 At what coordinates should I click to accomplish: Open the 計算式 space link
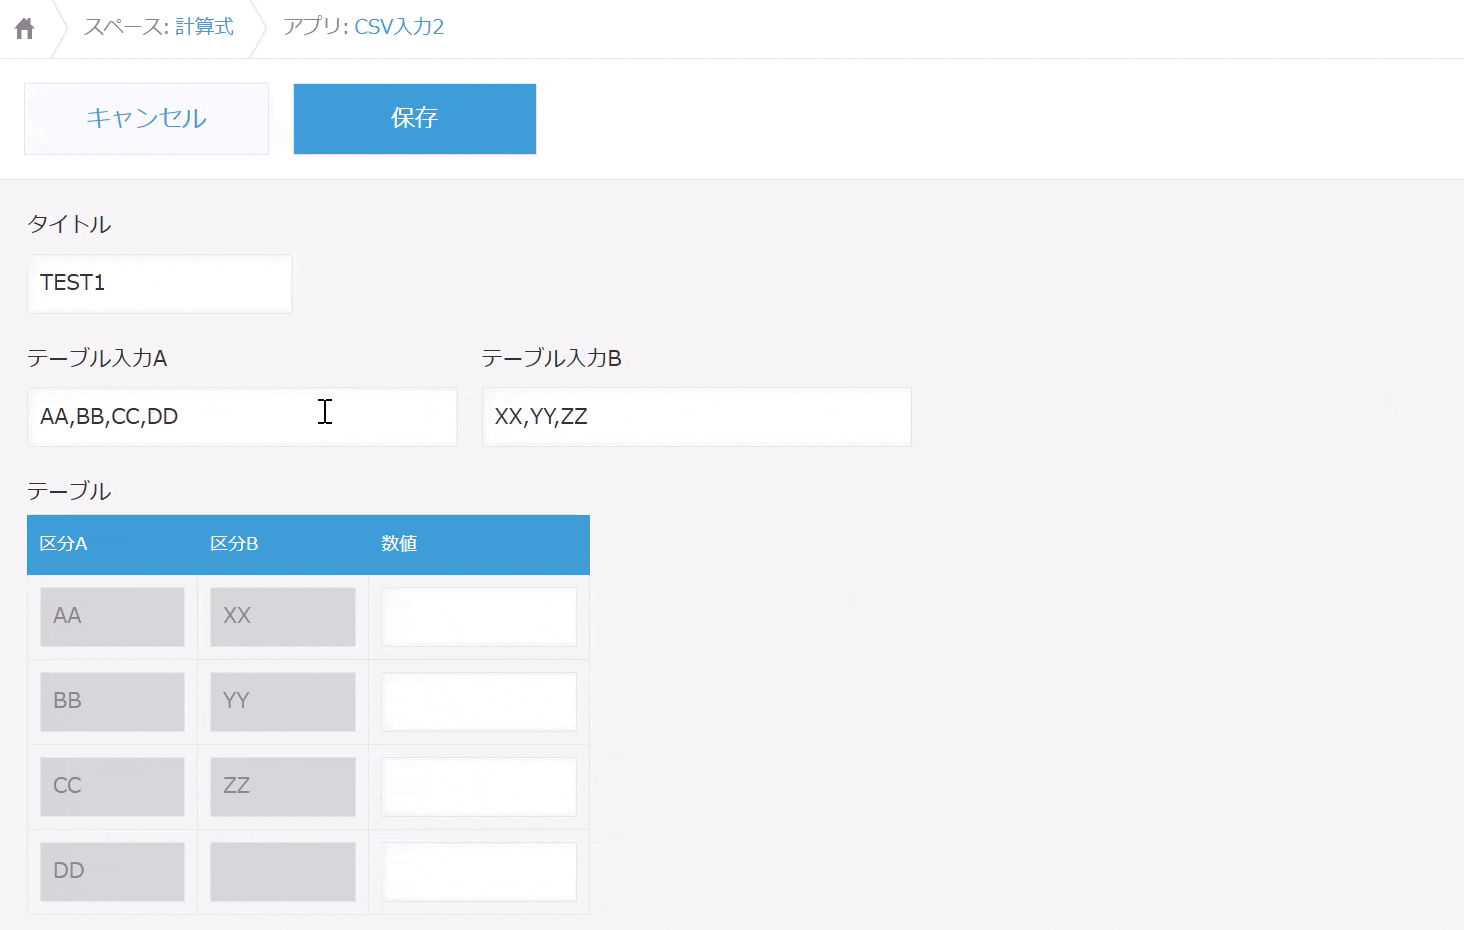click(204, 27)
